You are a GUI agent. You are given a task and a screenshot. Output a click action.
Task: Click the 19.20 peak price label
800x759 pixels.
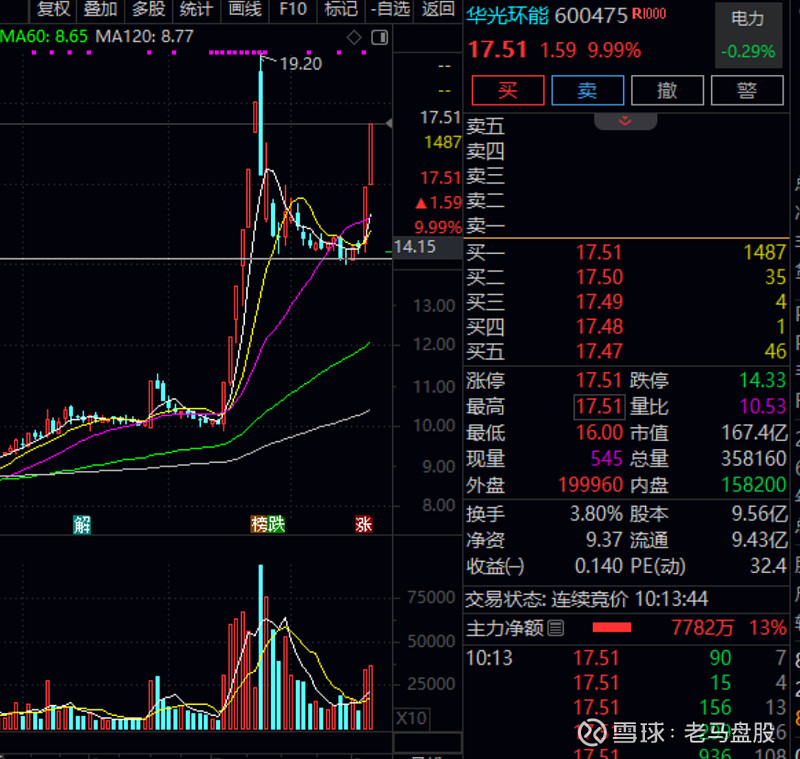(x=301, y=64)
